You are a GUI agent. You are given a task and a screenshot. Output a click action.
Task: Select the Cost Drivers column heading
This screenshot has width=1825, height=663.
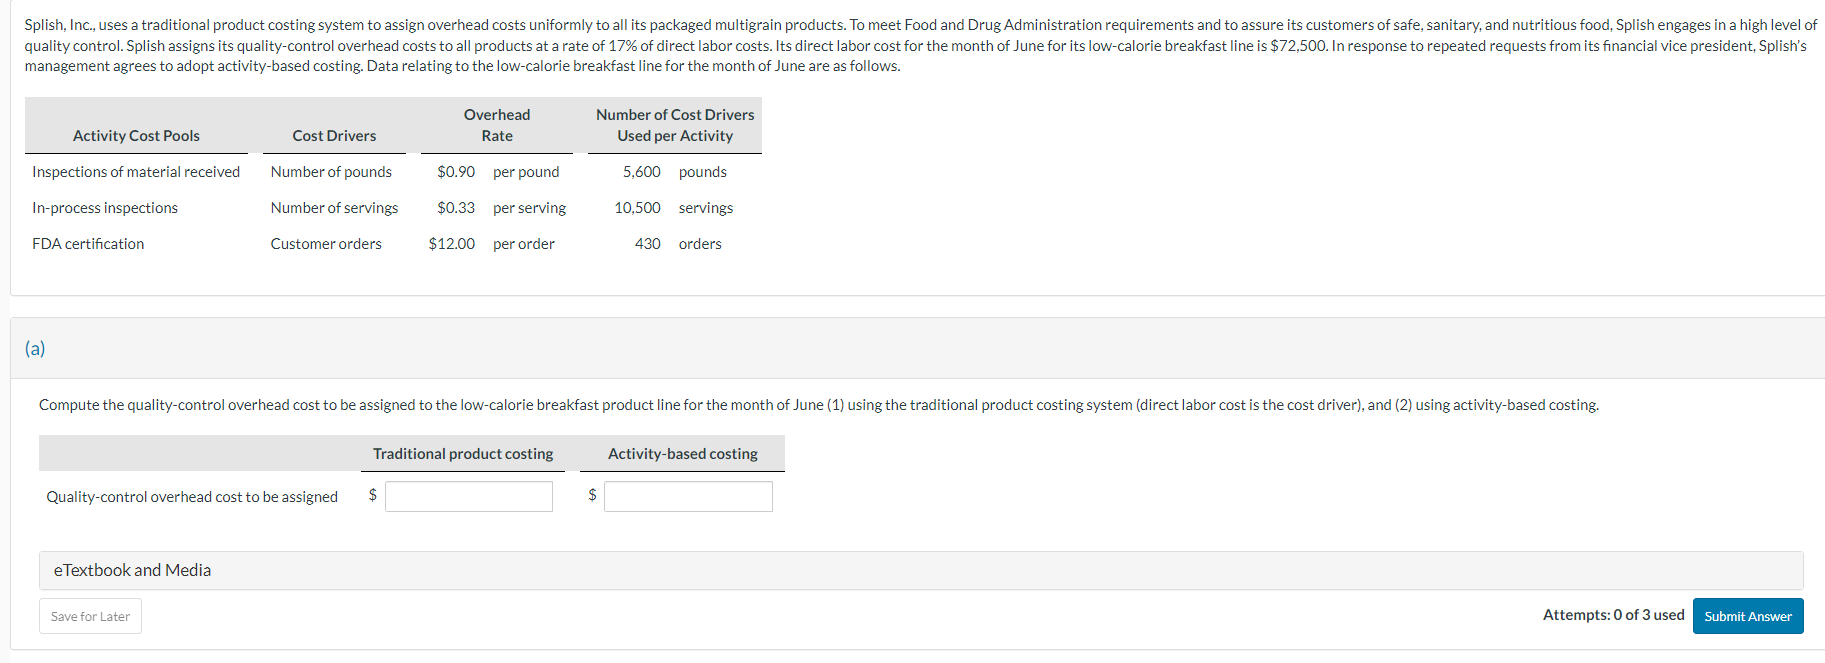pyautogui.click(x=333, y=135)
